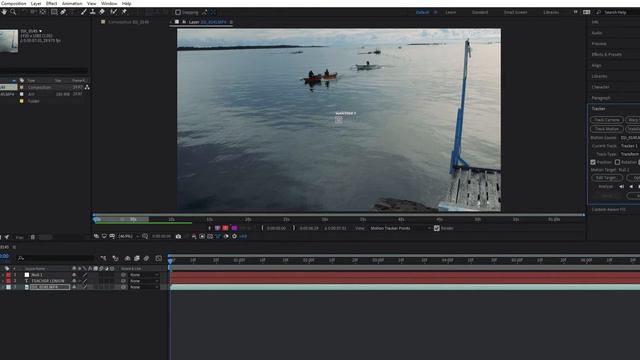The height and width of the screenshot is (360, 640).
Task: Switch to the Learn workspace
Action: click(x=451, y=12)
